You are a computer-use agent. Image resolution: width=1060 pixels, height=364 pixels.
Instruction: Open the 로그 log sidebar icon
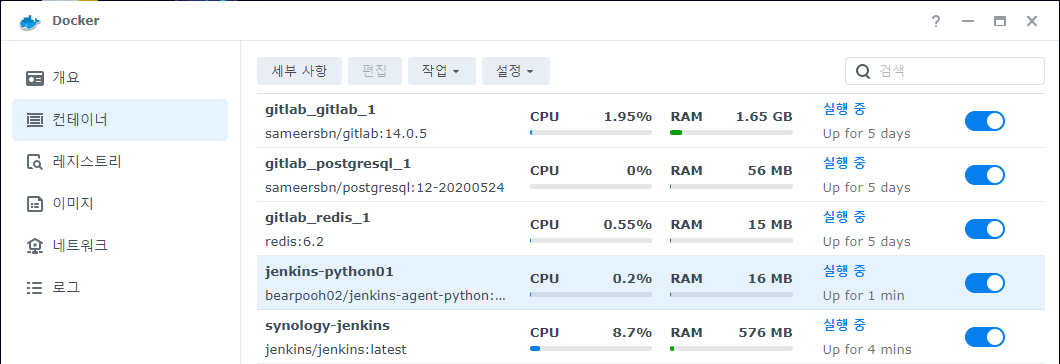tap(34, 288)
